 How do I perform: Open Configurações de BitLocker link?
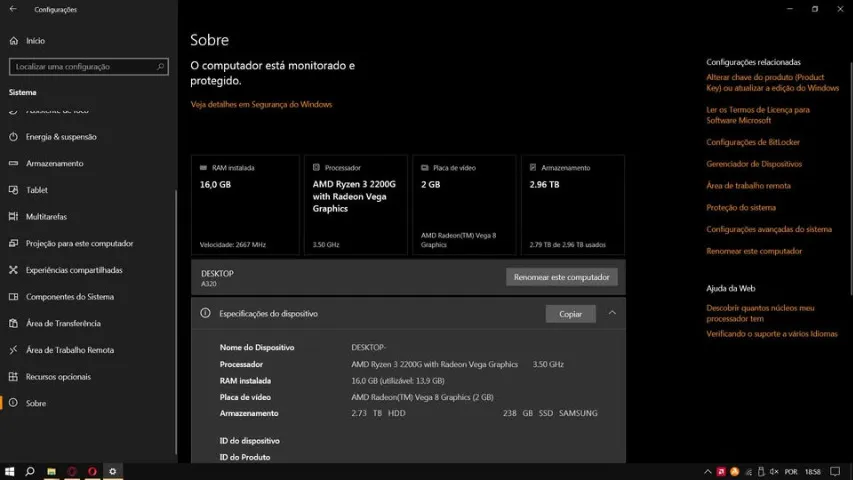(x=752, y=142)
